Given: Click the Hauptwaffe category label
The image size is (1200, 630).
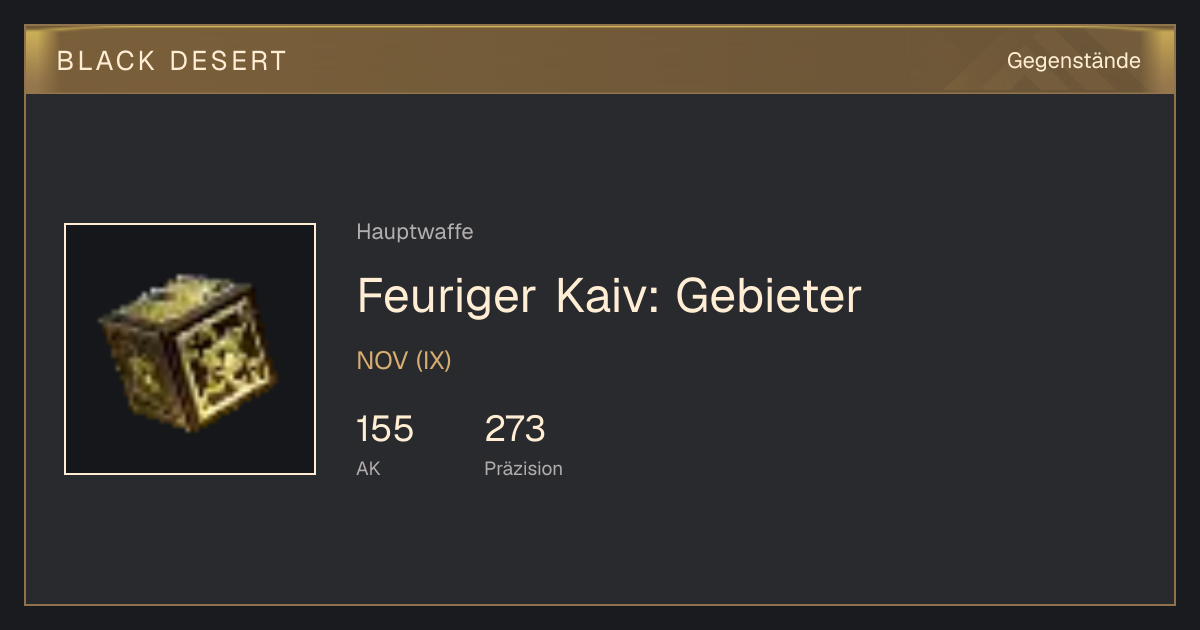Looking at the screenshot, I should (x=414, y=232).
